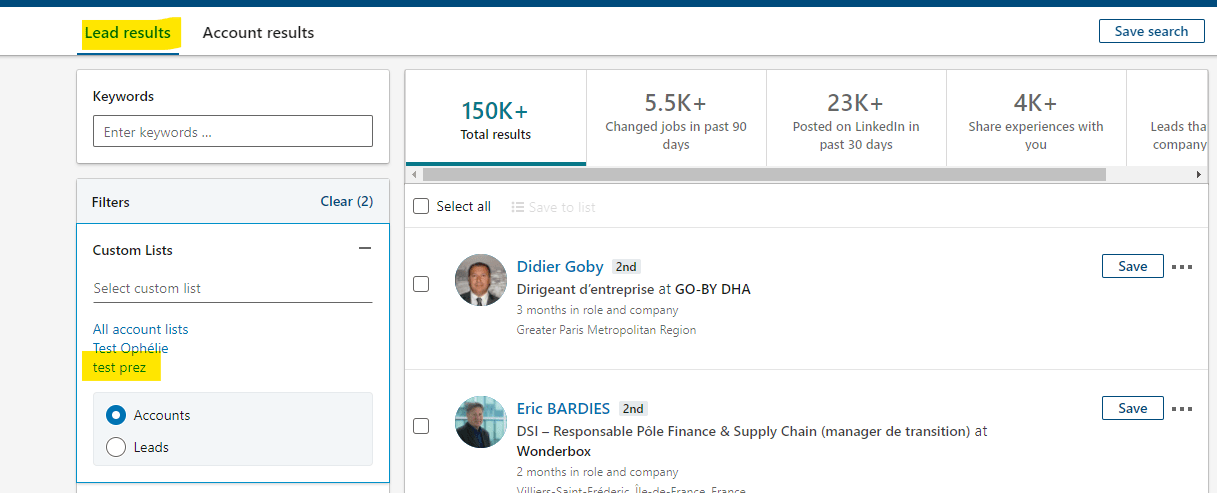
Task: Click Eric BARDIES' 2nd degree badge
Action: click(x=633, y=409)
